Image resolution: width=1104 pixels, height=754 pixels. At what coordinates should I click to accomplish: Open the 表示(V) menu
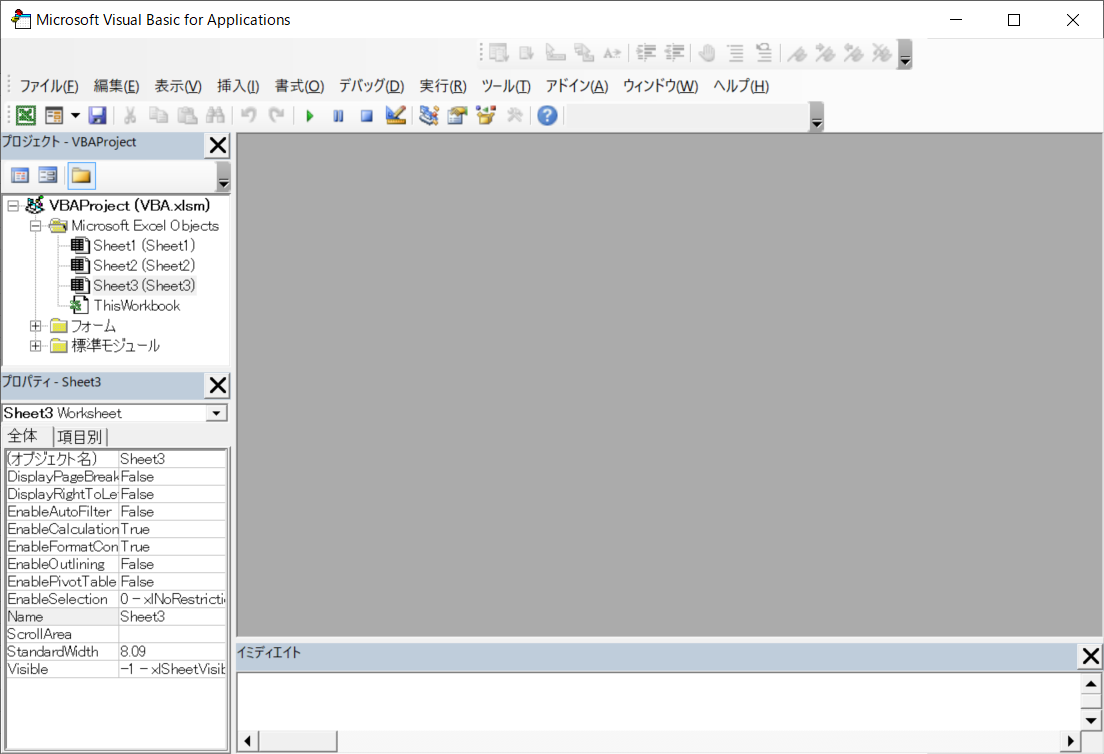pos(178,86)
